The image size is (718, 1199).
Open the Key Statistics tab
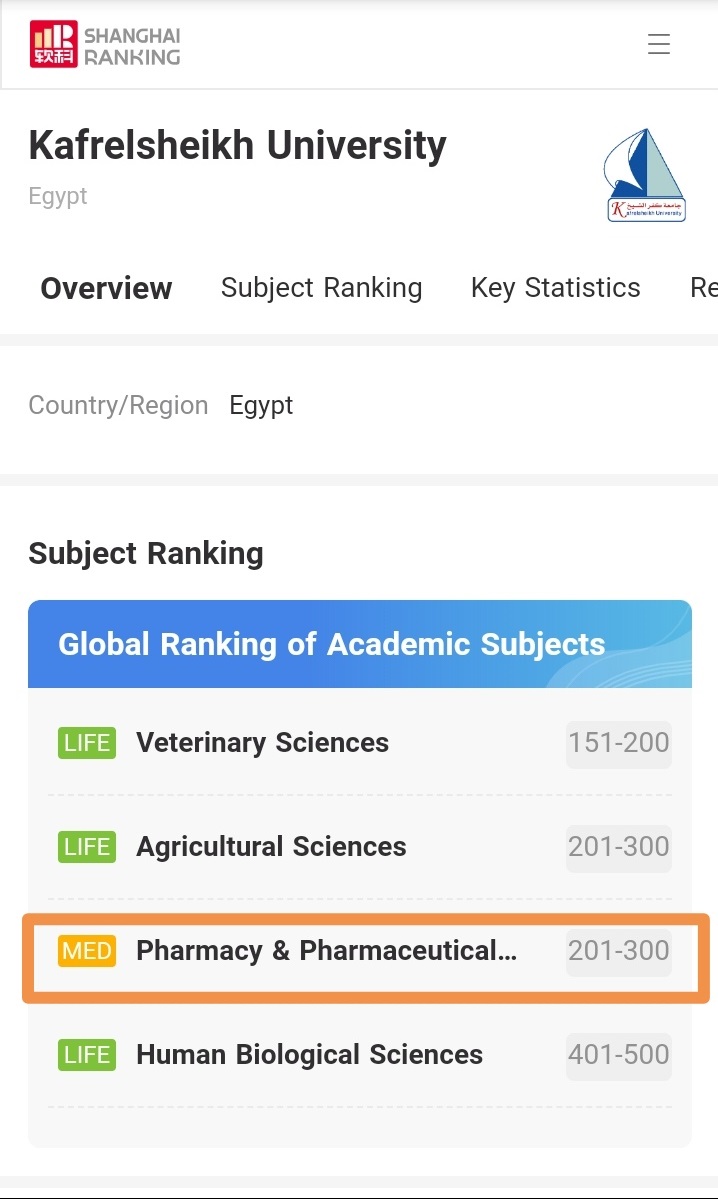tap(555, 288)
